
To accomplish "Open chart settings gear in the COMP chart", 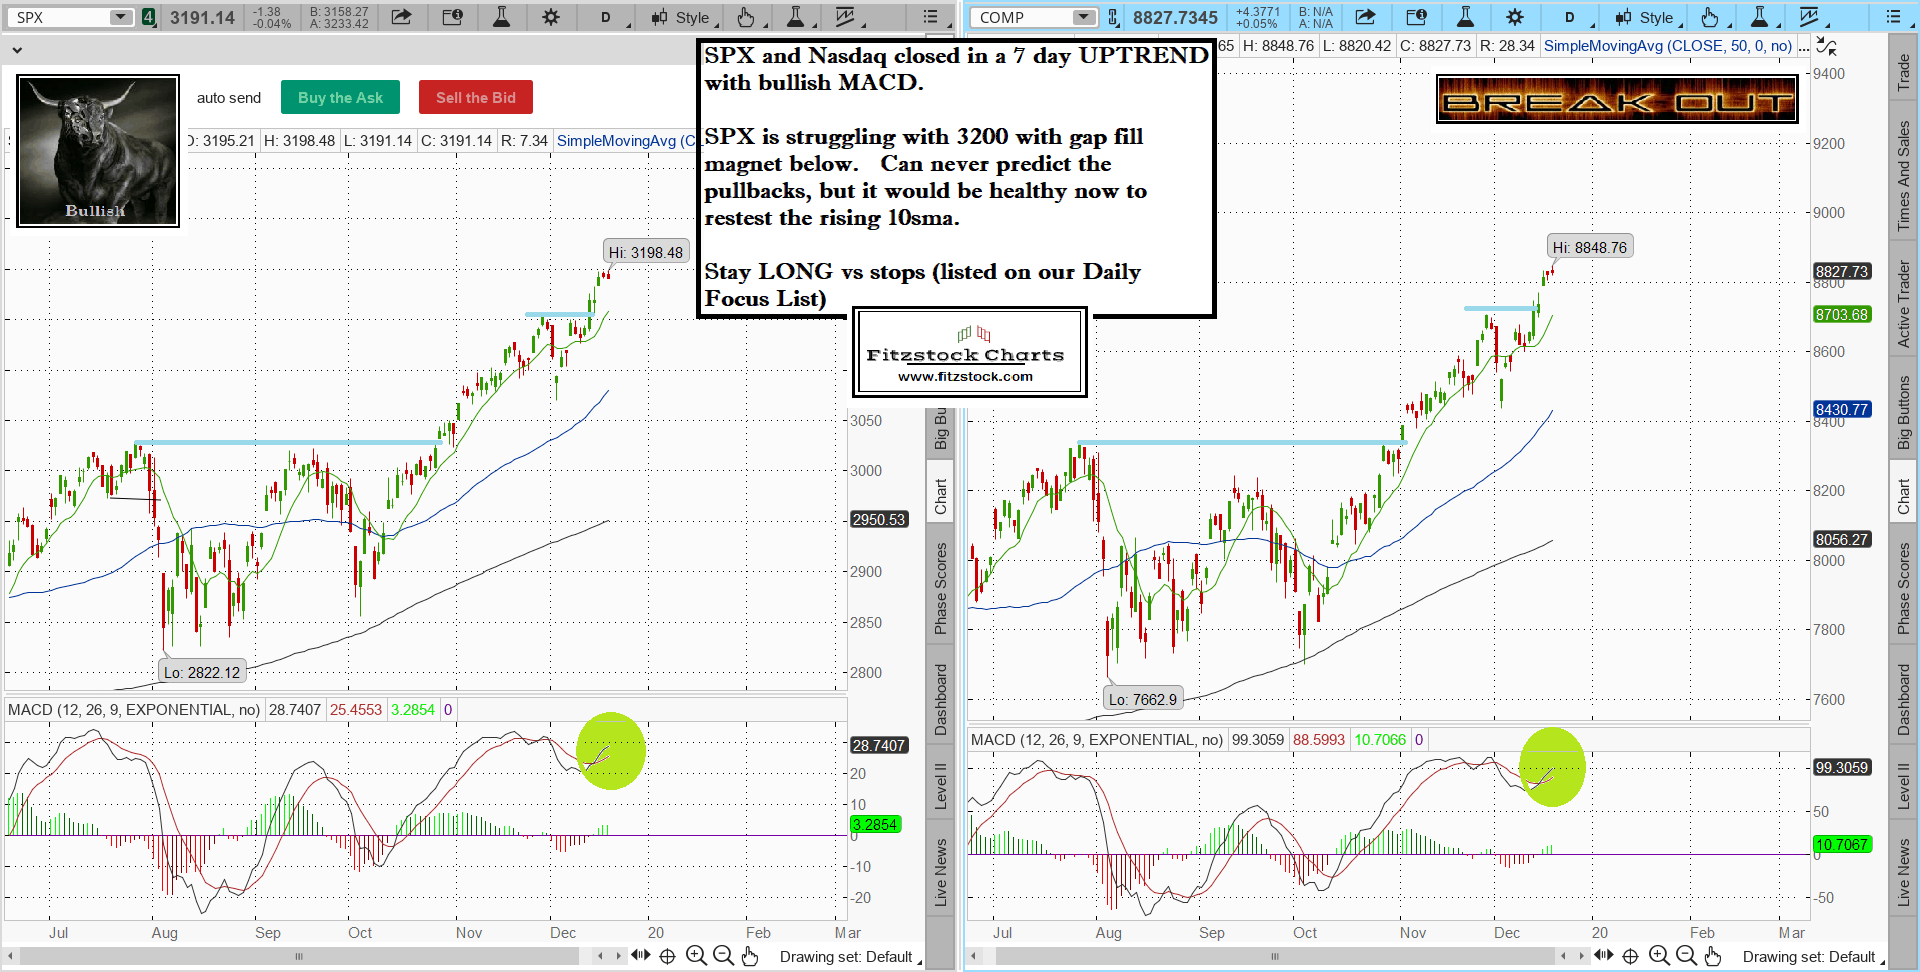I will pyautogui.click(x=1515, y=17).
